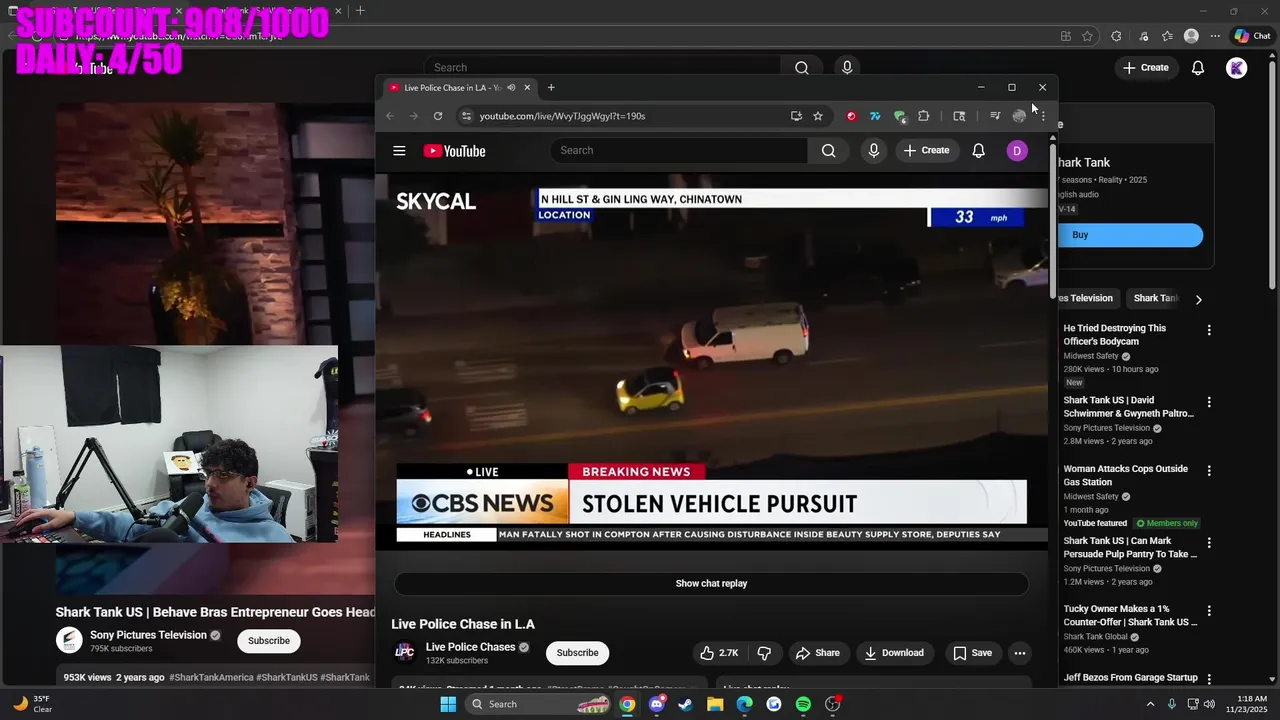
Task: Open options for Woman Attacks Cops video
Action: [x=1209, y=470]
